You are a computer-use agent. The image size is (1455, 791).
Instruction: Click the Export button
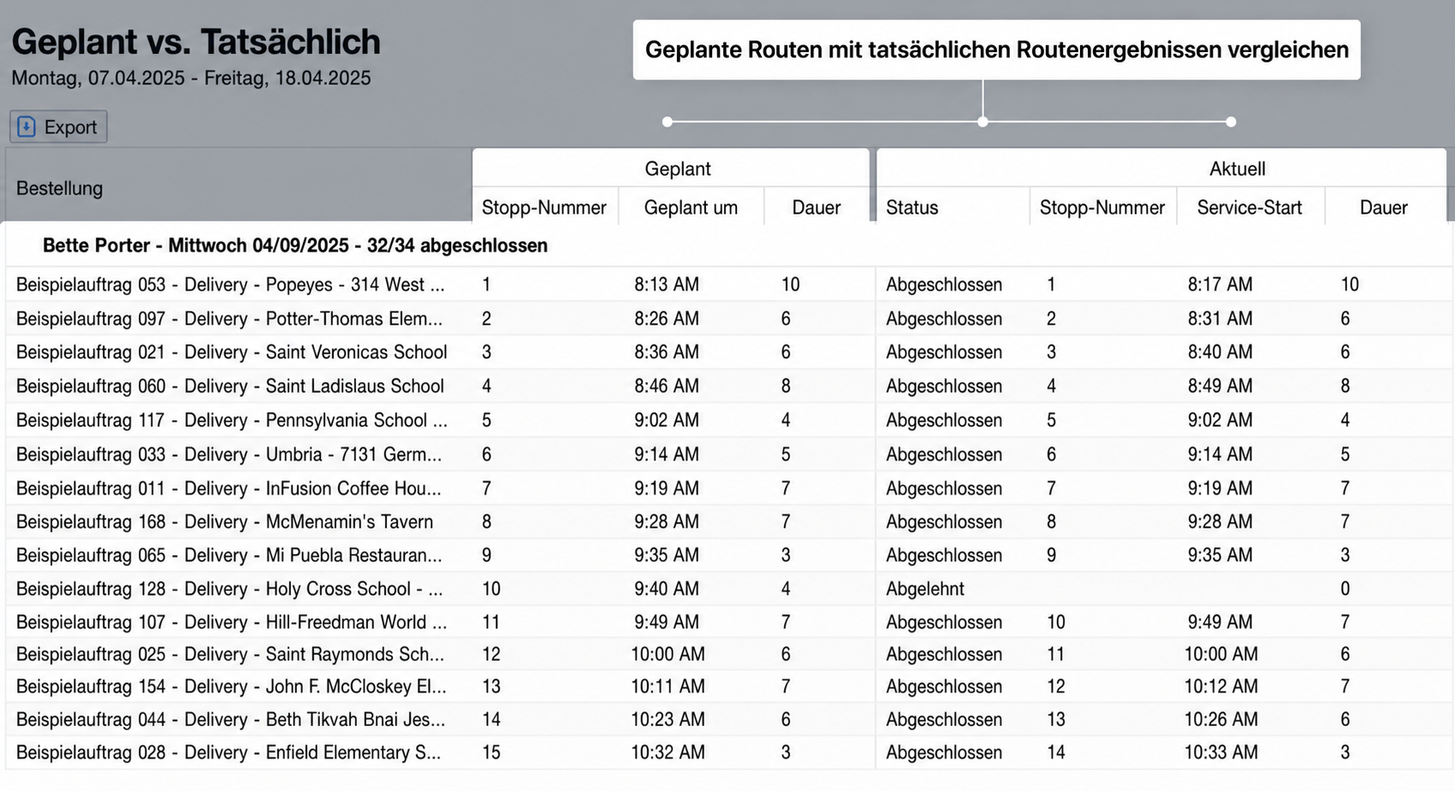coord(58,127)
